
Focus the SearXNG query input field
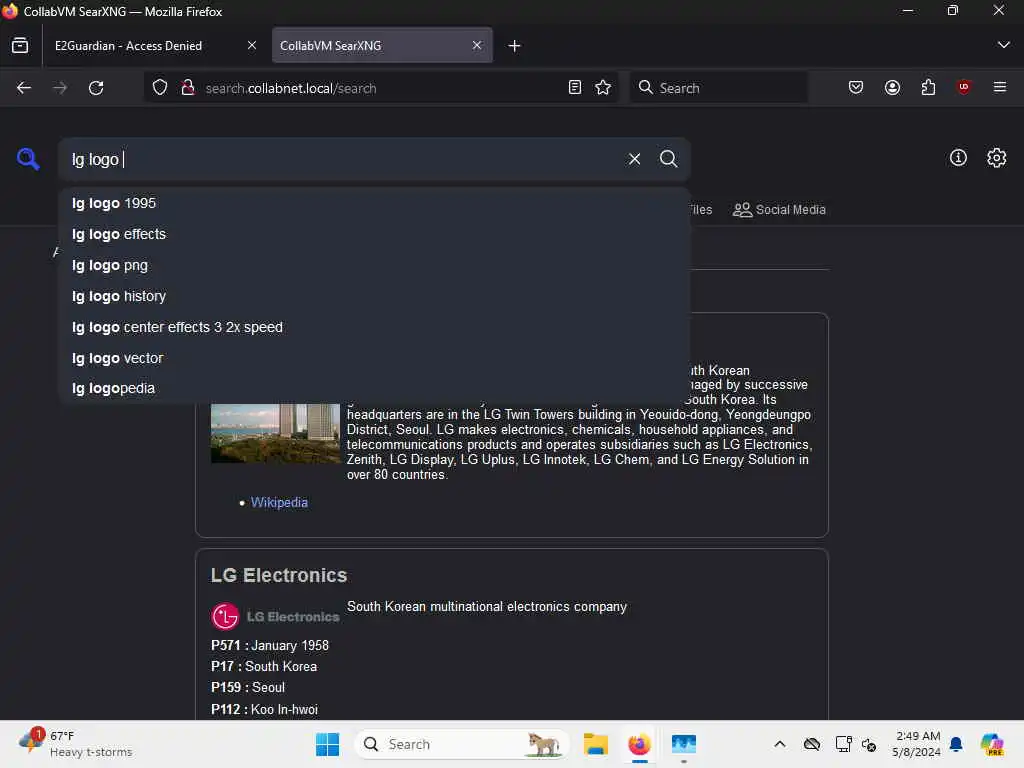346,159
